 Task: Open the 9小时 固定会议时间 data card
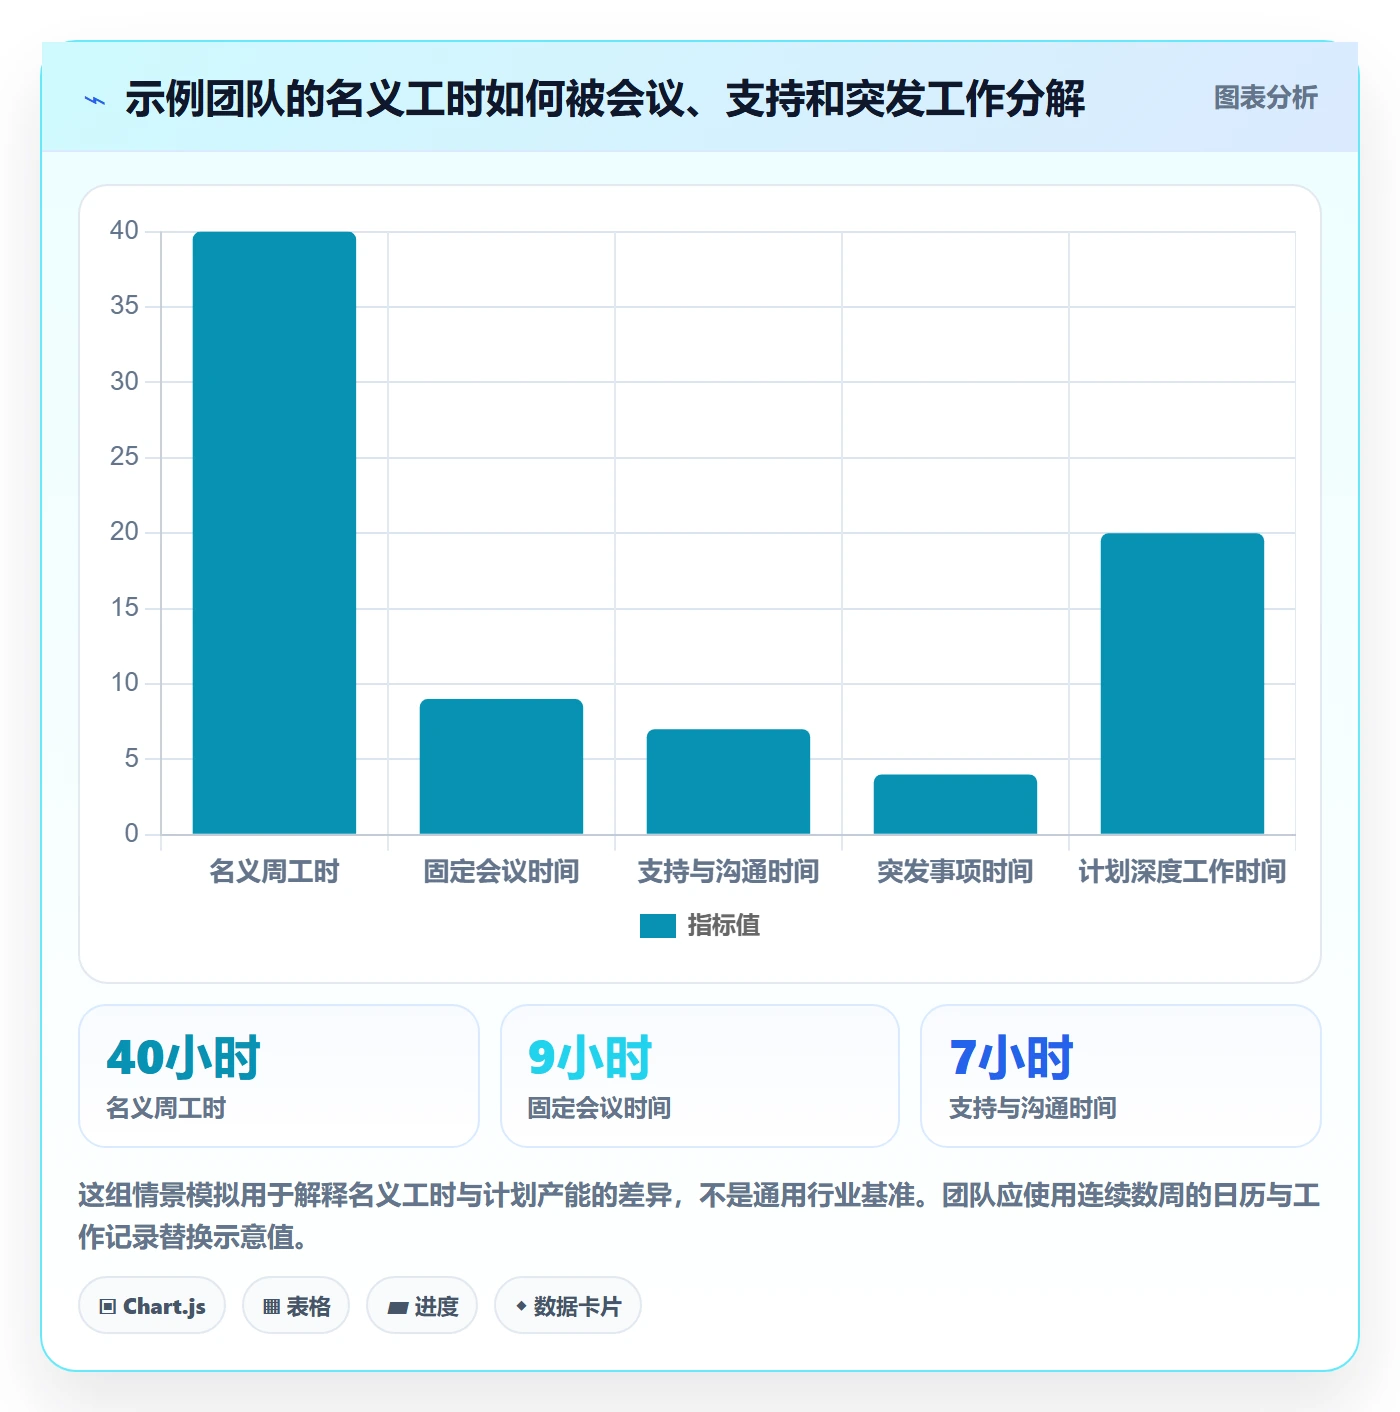(700, 1076)
